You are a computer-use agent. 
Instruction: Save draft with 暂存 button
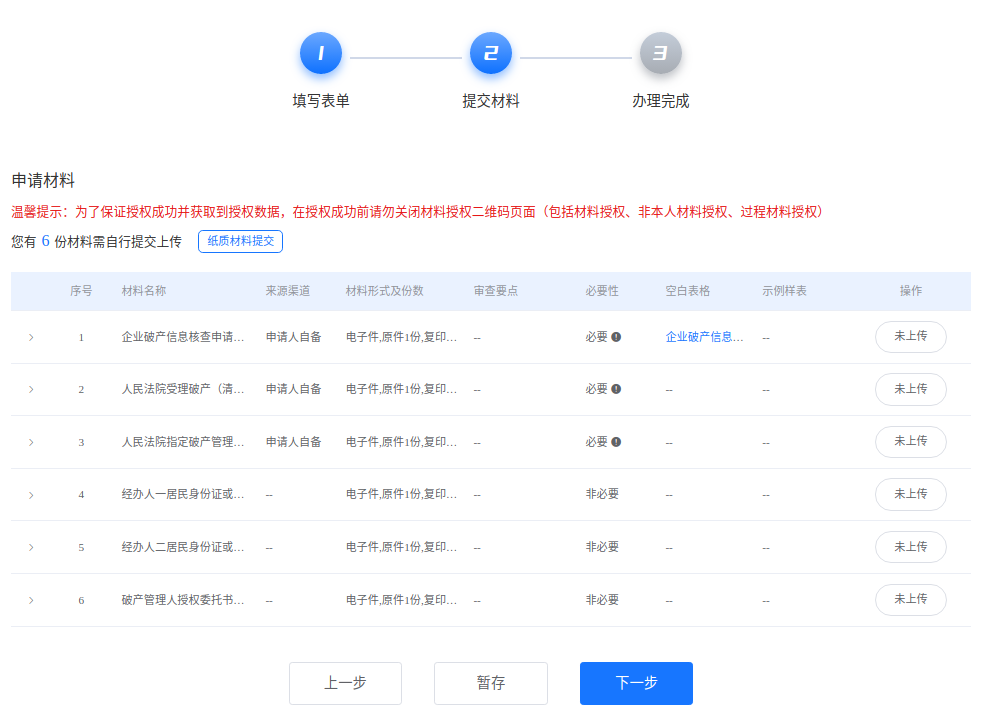(x=491, y=683)
